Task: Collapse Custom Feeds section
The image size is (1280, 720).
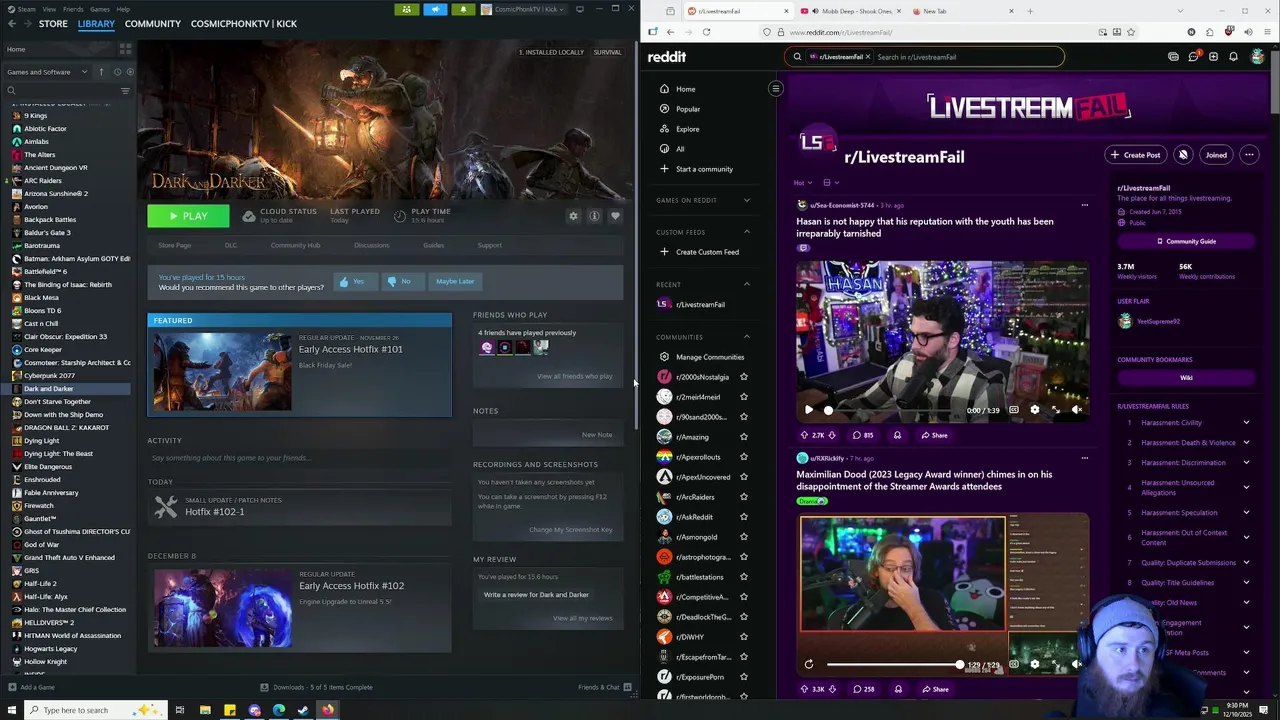Action: tap(746, 232)
